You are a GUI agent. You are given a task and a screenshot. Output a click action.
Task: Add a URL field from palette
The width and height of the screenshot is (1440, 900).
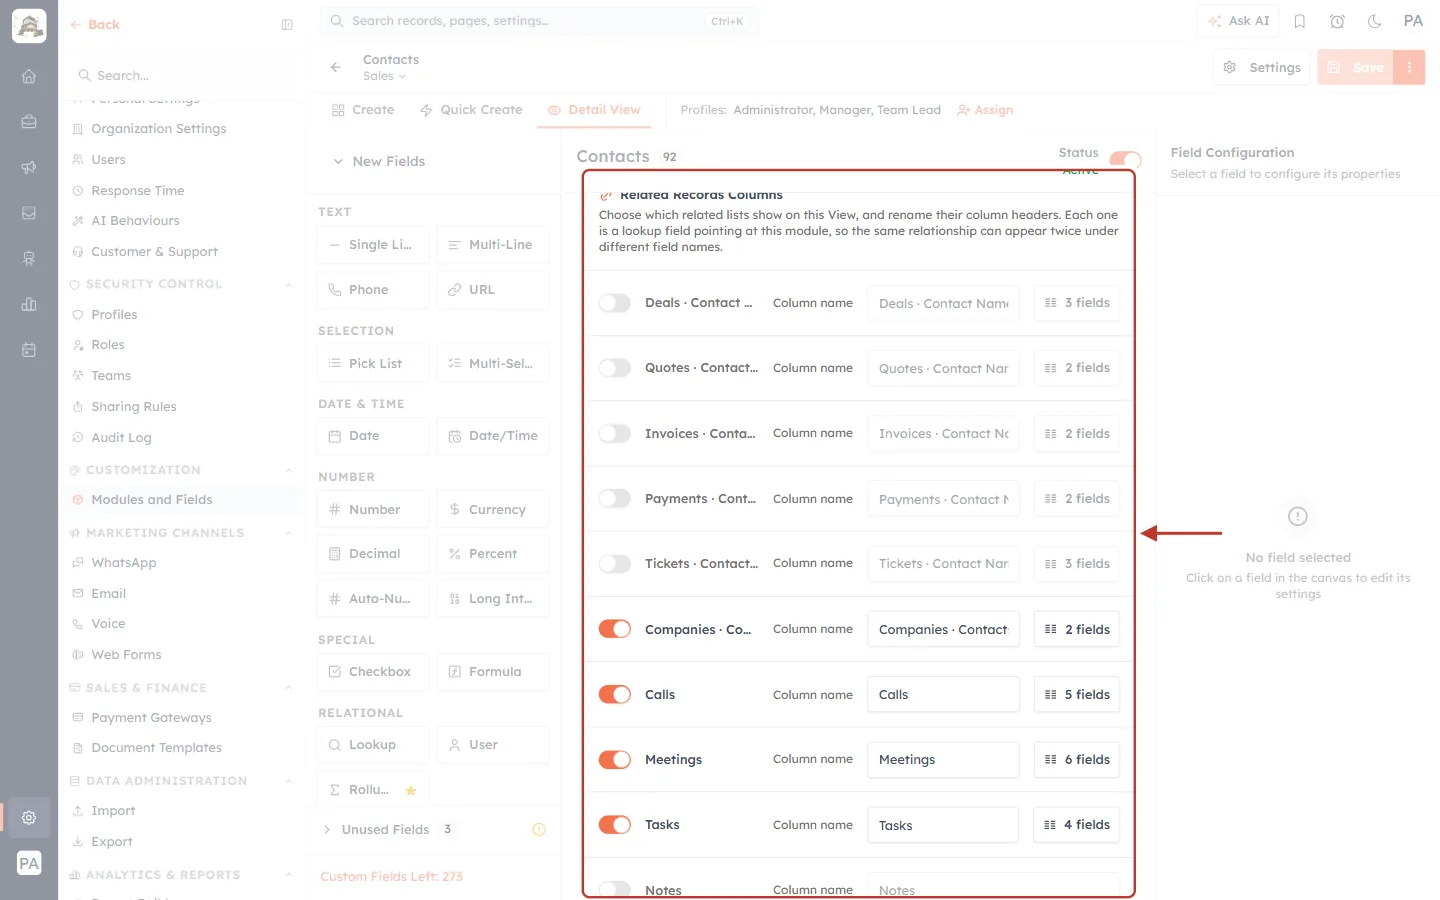click(x=493, y=290)
